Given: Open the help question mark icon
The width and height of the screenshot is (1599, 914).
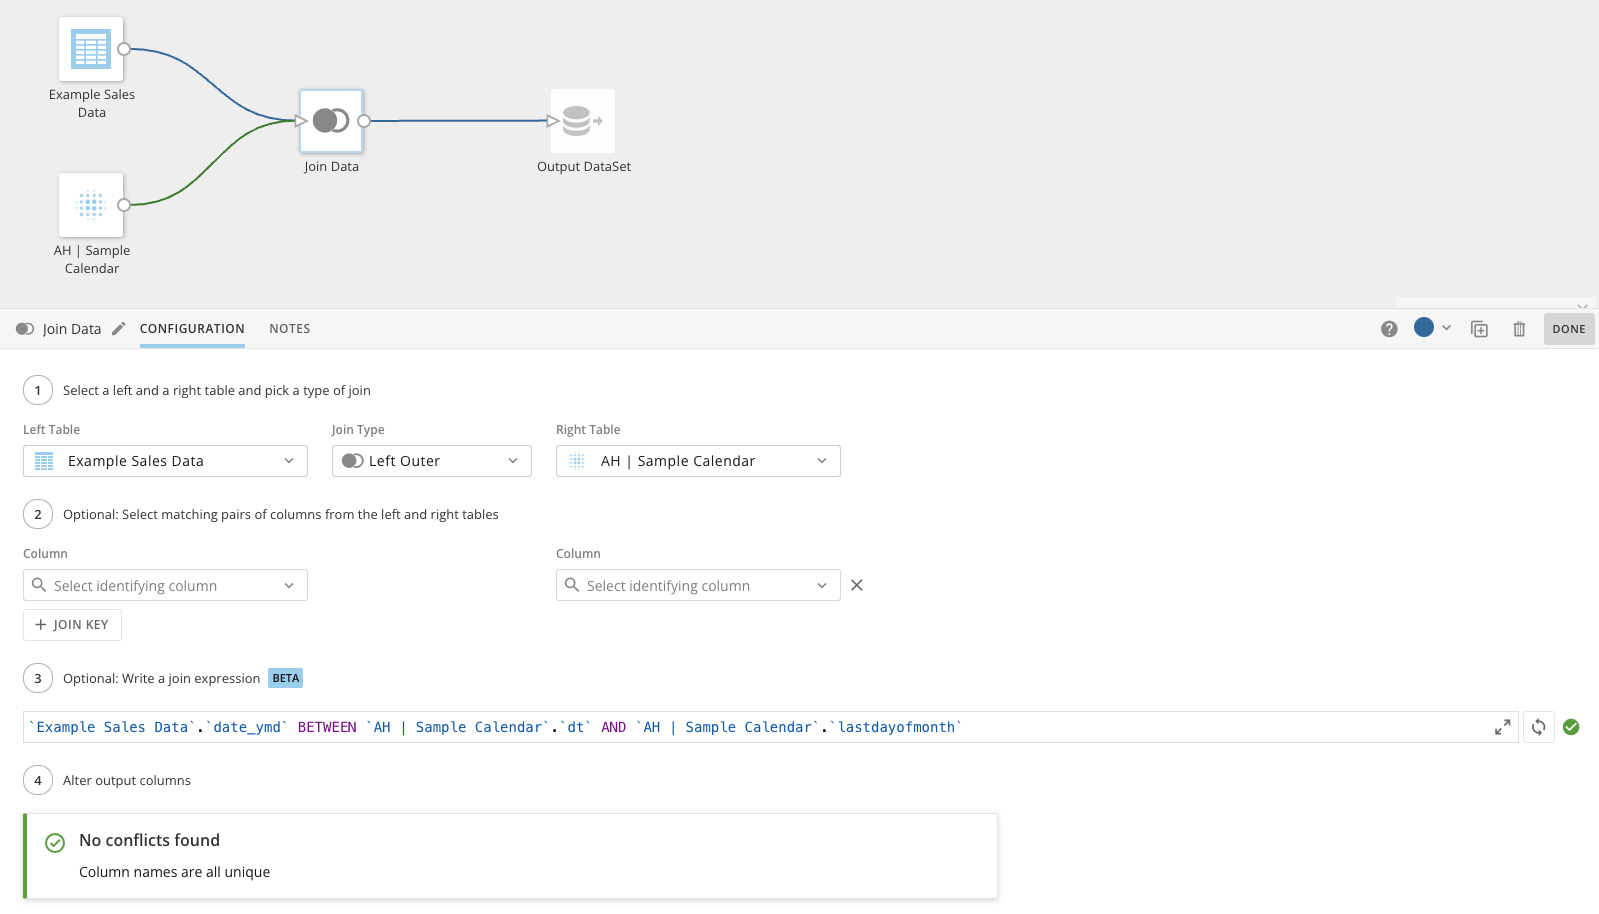Looking at the screenshot, I should pos(1389,329).
